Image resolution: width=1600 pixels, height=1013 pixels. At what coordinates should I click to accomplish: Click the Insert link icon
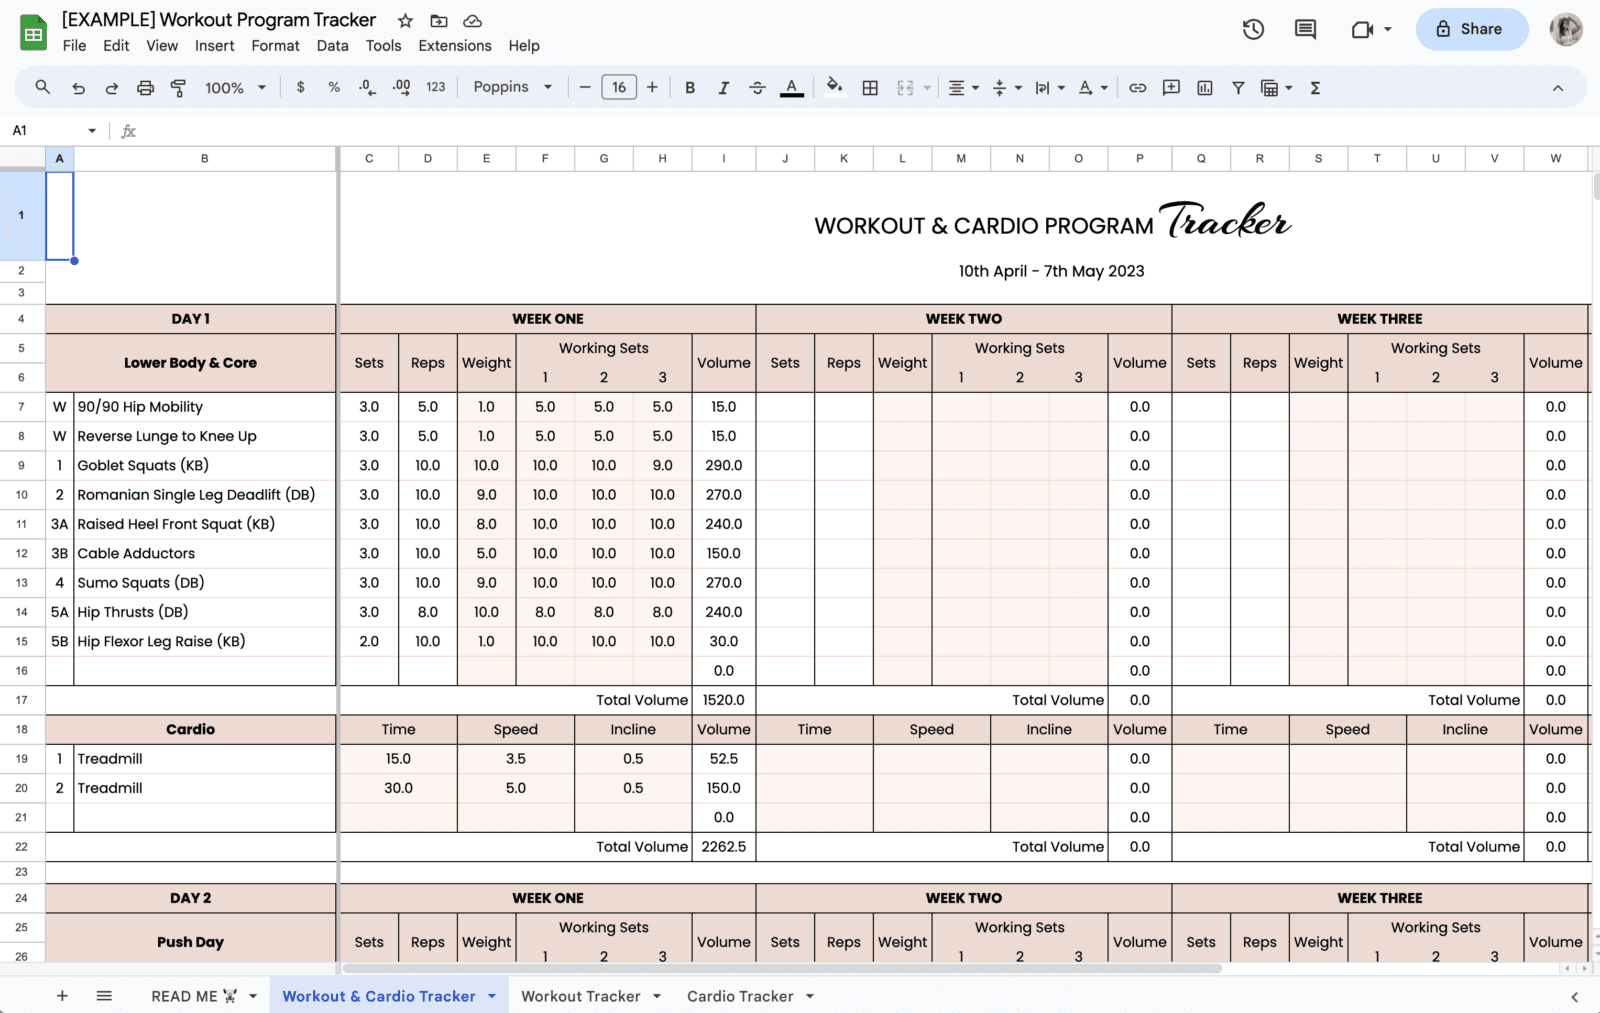click(1137, 88)
